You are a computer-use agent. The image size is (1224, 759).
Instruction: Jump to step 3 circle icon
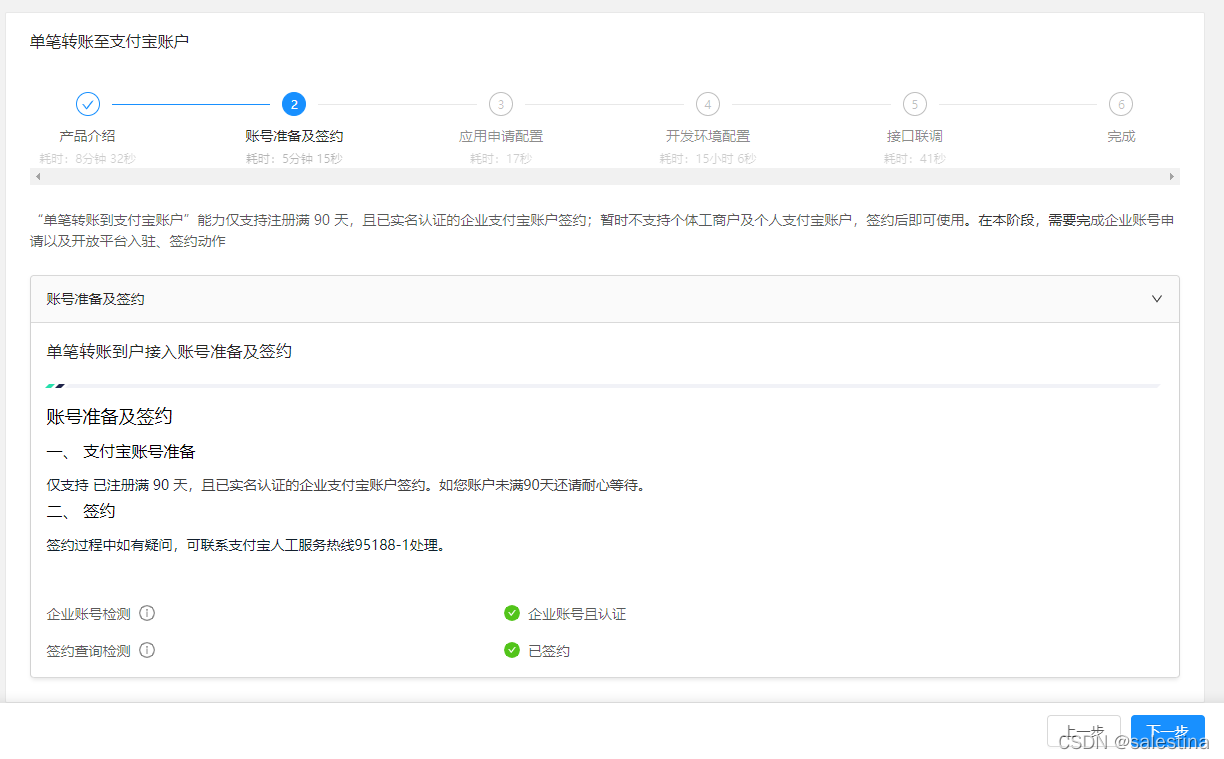(501, 104)
